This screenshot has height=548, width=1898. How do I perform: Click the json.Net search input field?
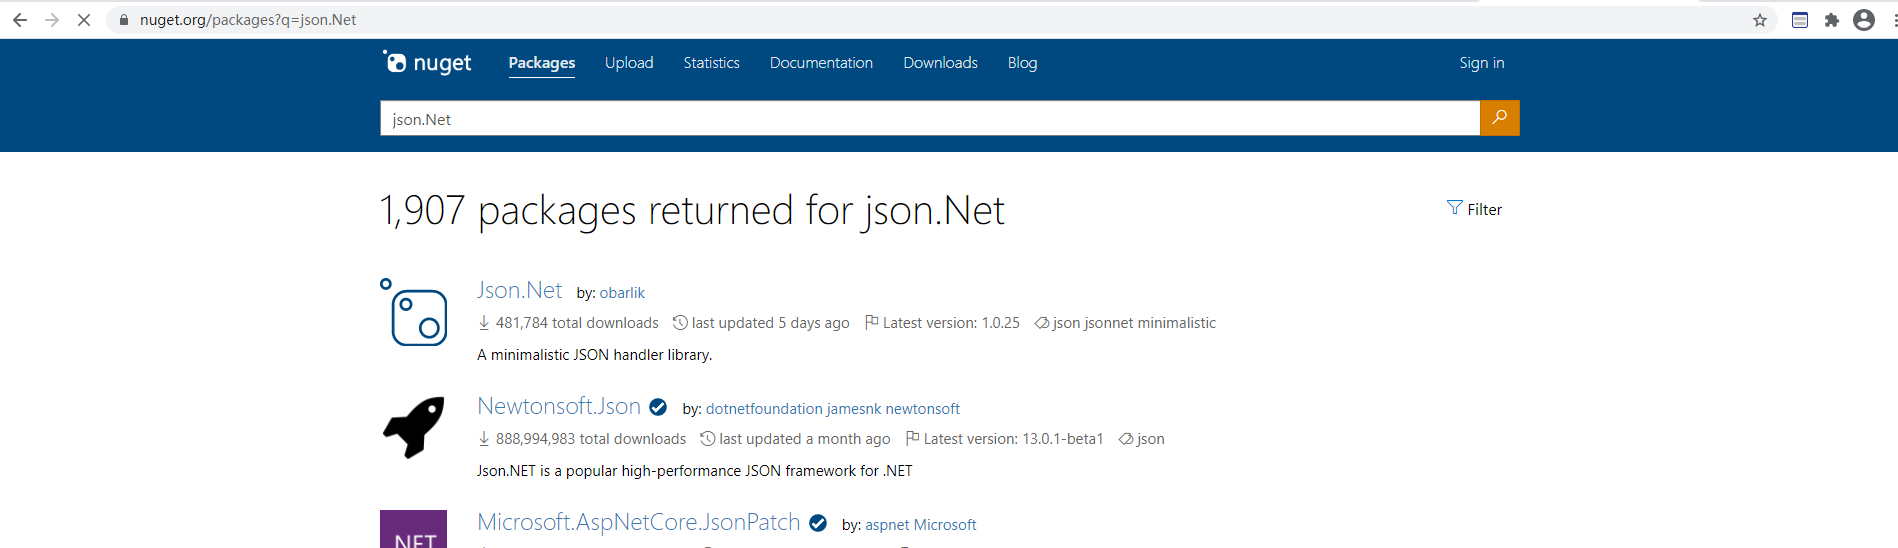[x=930, y=119]
